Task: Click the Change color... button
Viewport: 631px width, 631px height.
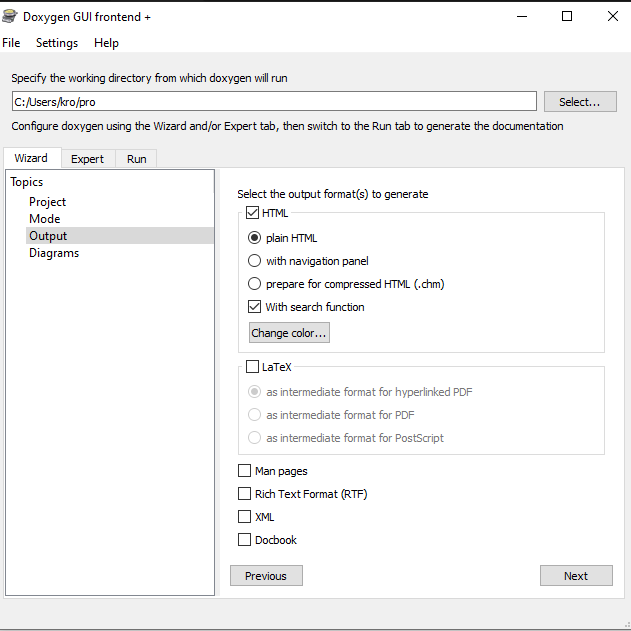Action: [289, 333]
